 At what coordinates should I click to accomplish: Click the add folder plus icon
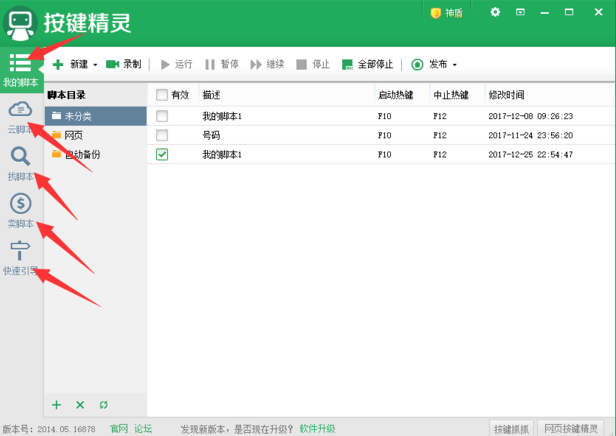coord(57,405)
